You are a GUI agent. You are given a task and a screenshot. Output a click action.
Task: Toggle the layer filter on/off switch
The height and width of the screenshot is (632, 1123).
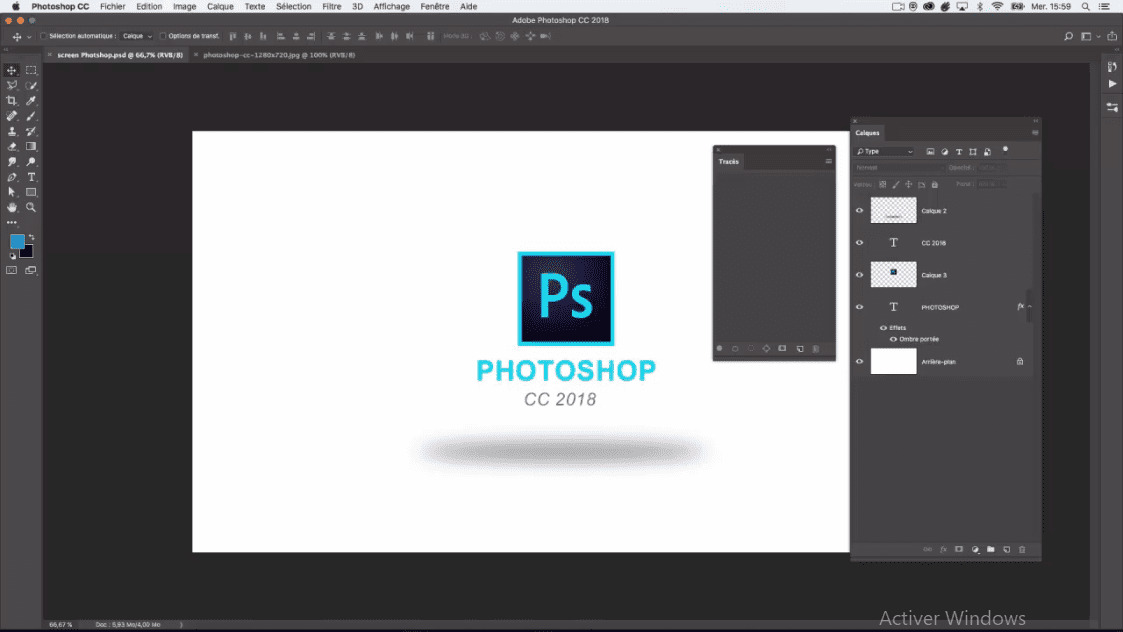[x=1005, y=150]
